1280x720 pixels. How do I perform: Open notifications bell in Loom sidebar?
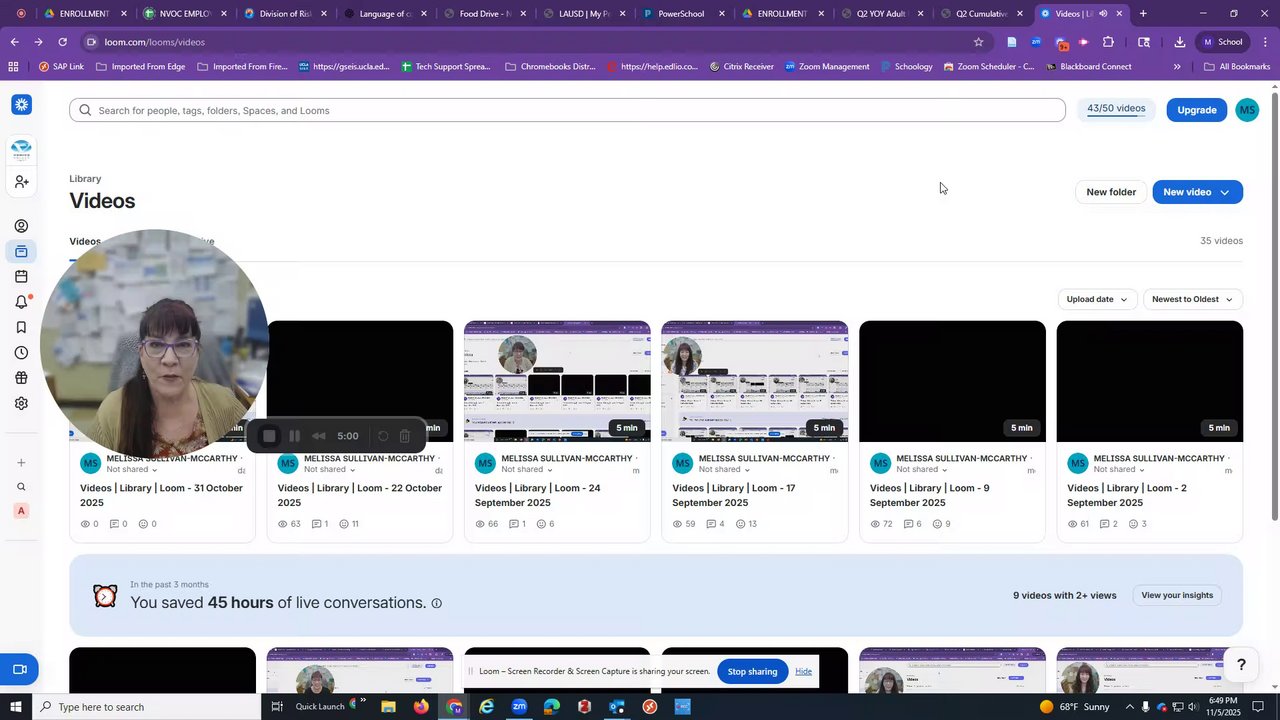[21, 302]
